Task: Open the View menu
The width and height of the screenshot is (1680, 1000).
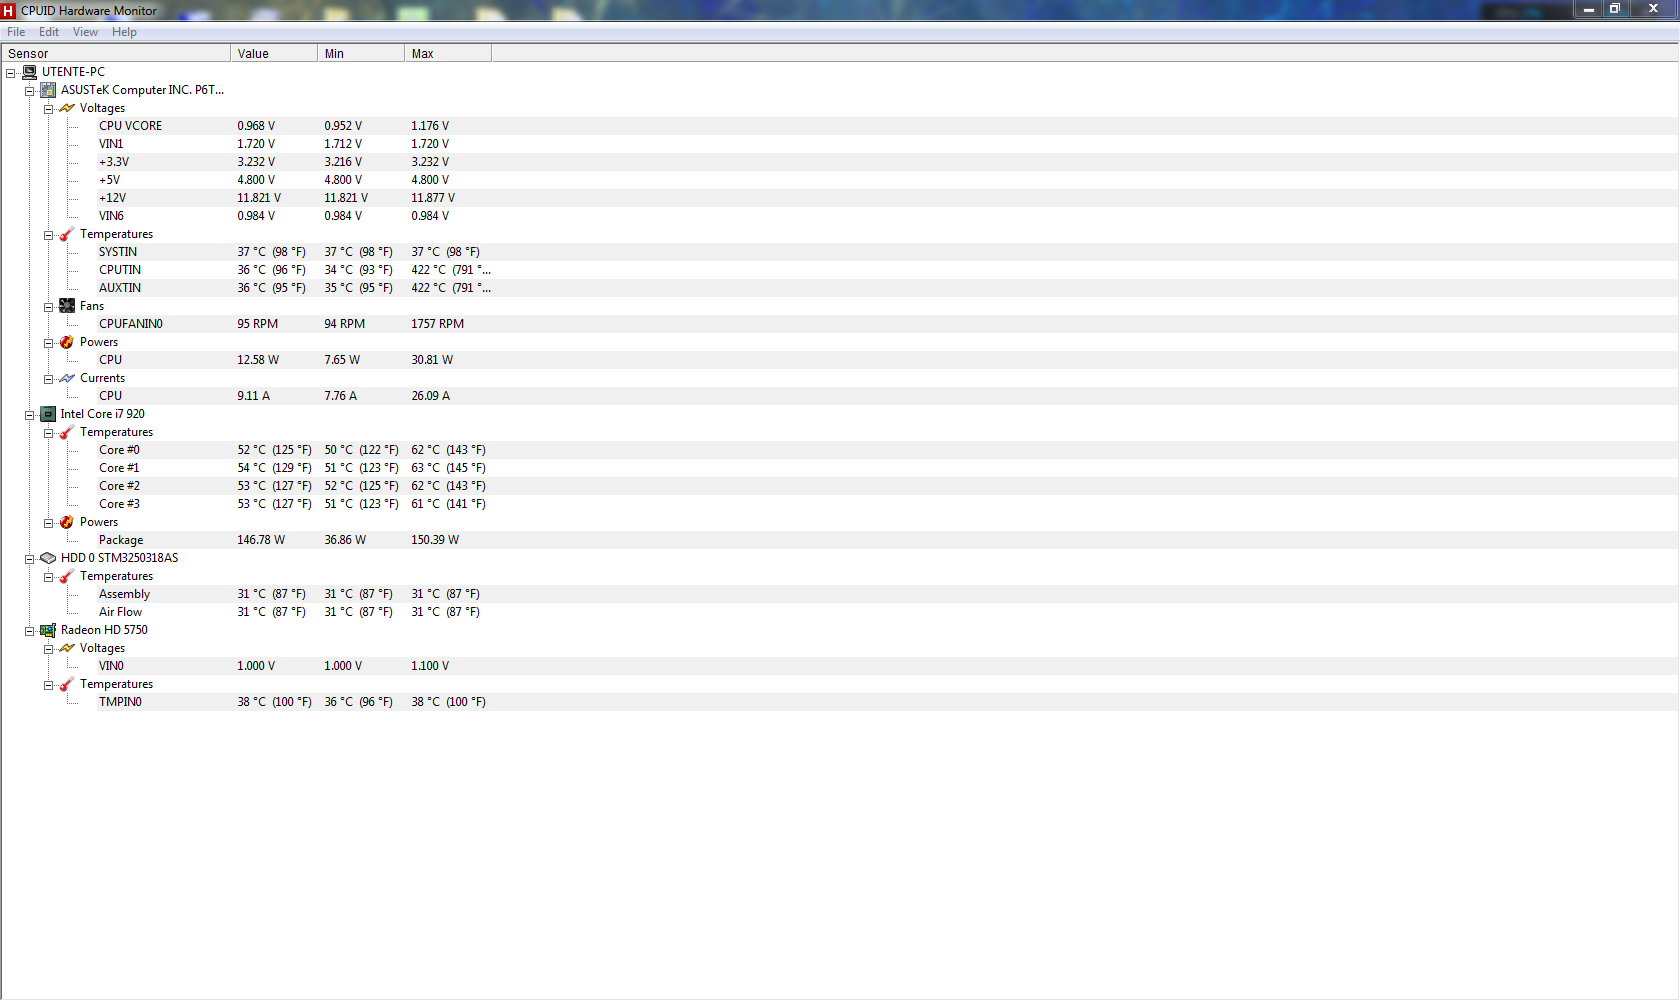Action: point(85,32)
